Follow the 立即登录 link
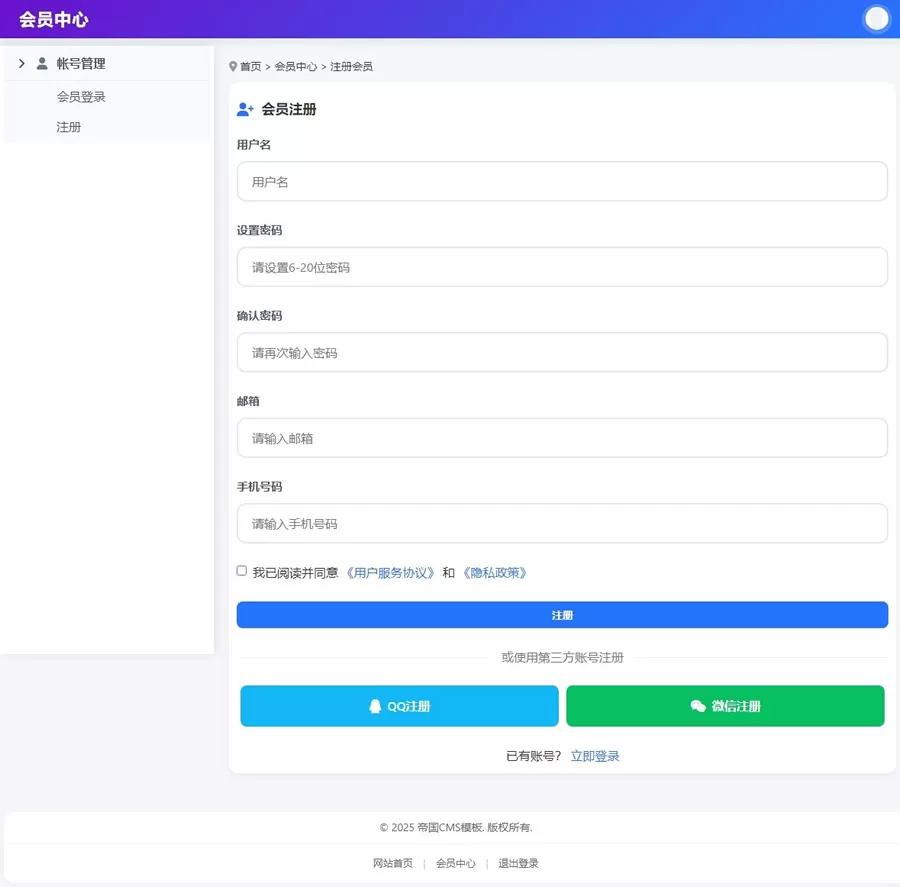Viewport: 900px width, 887px height. (595, 756)
